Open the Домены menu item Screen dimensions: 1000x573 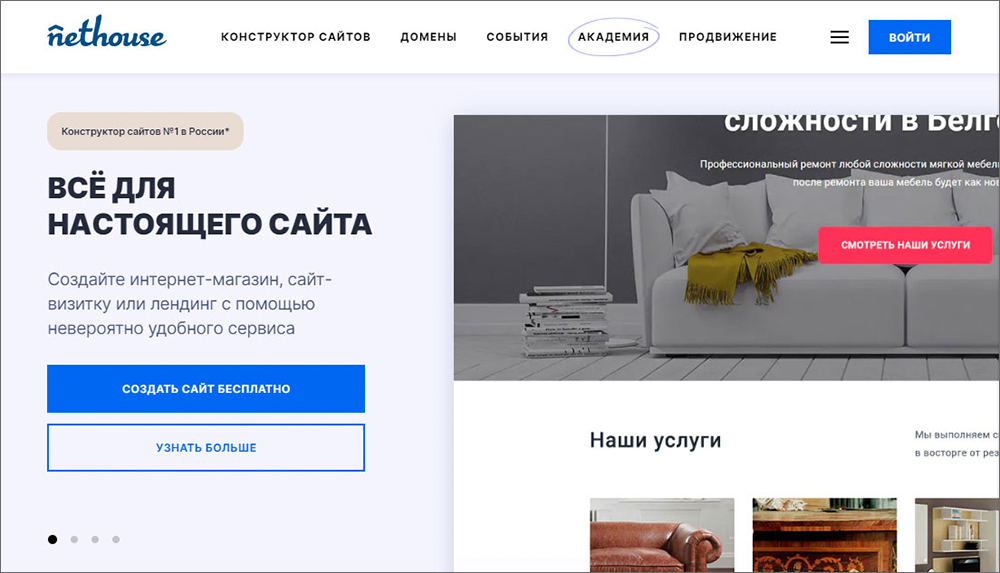pyautogui.click(x=429, y=37)
